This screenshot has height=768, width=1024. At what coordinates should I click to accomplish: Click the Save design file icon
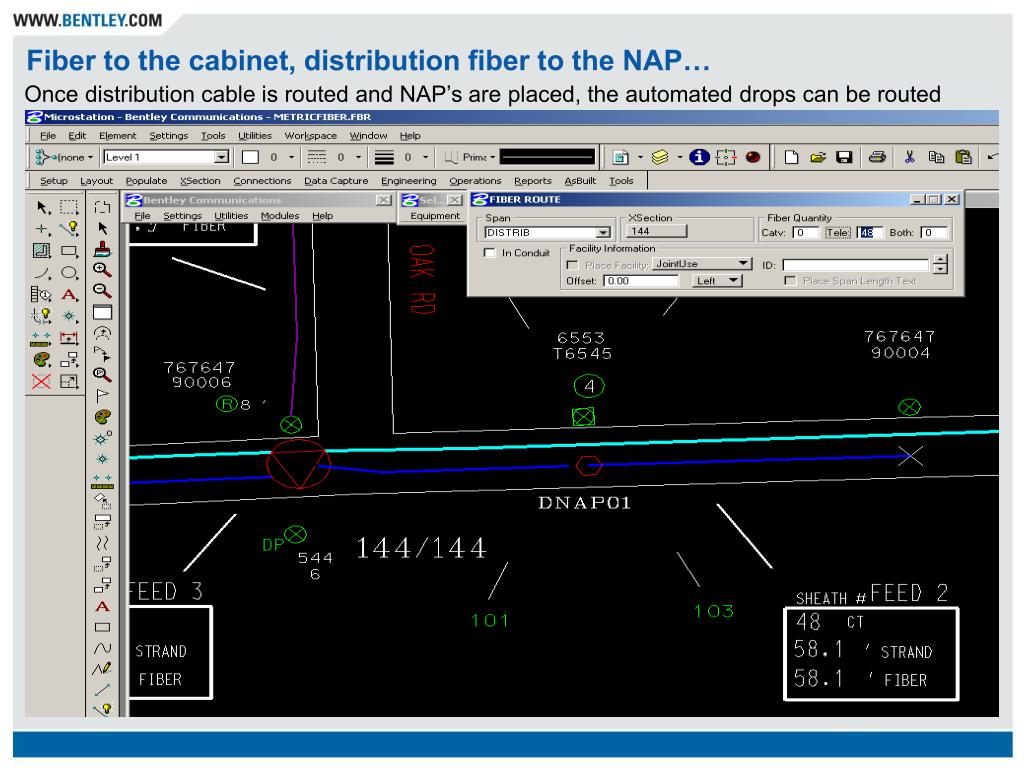(844, 157)
